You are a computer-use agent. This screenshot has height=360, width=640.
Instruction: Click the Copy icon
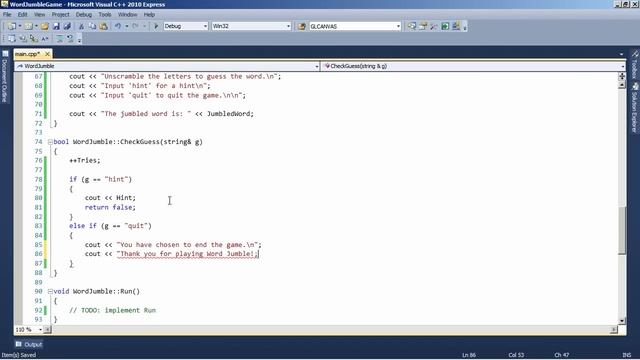[x=92, y=26]
